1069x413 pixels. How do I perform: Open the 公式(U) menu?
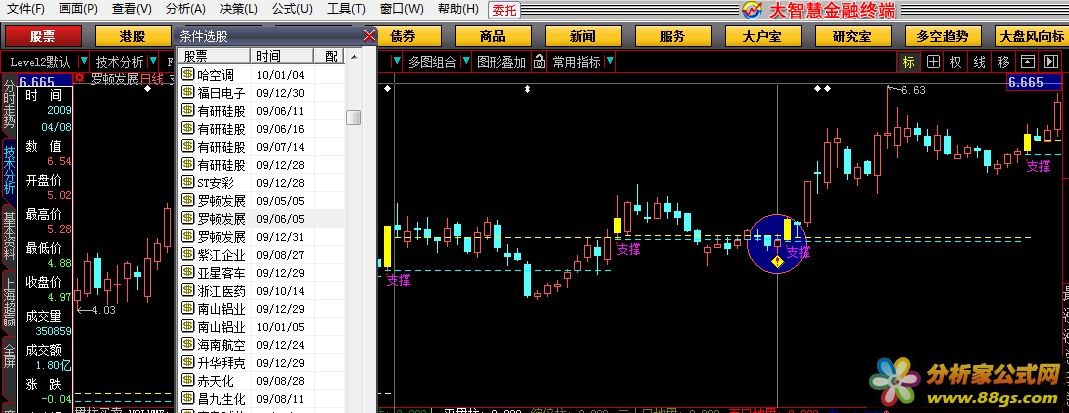click(x=292, y=10)
